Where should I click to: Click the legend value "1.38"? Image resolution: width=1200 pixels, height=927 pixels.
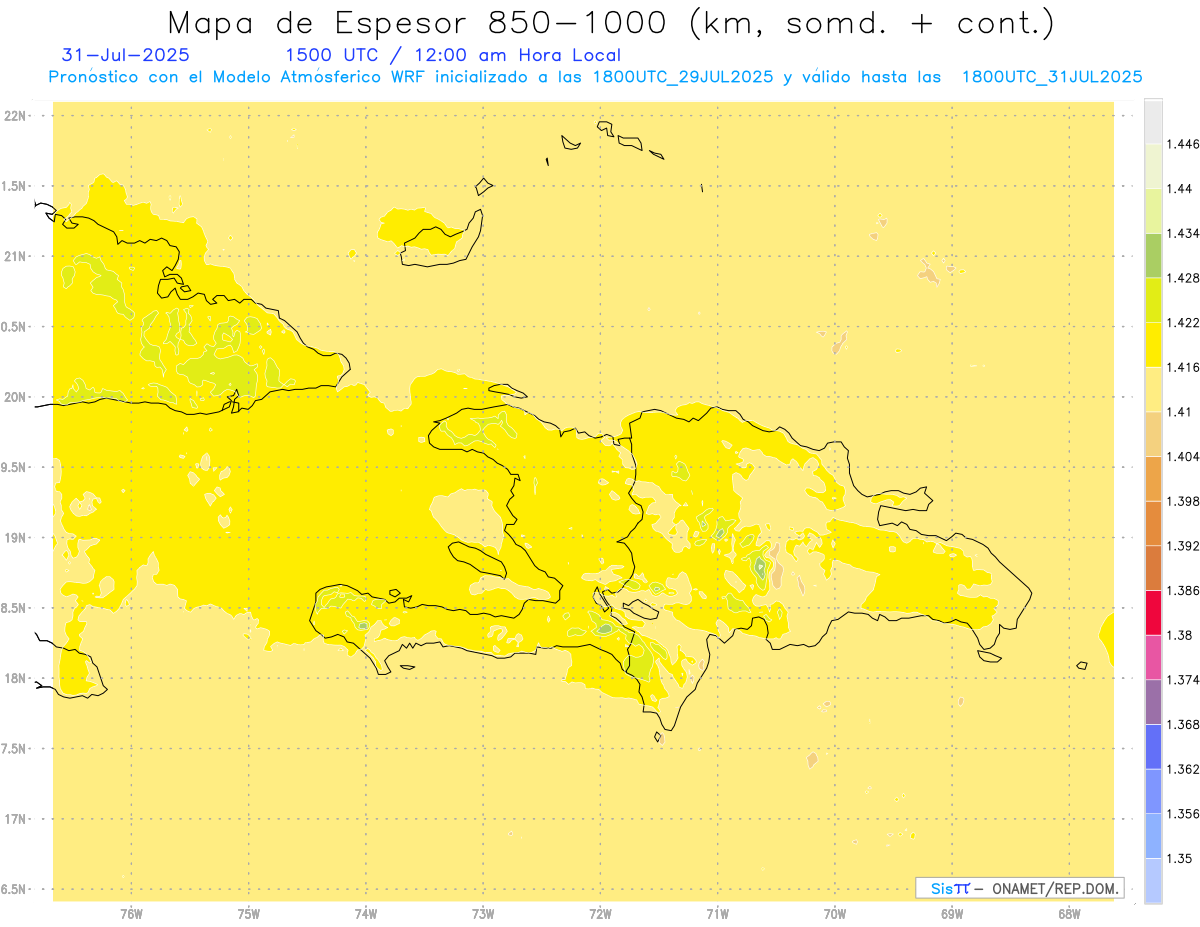[1180, 635]
